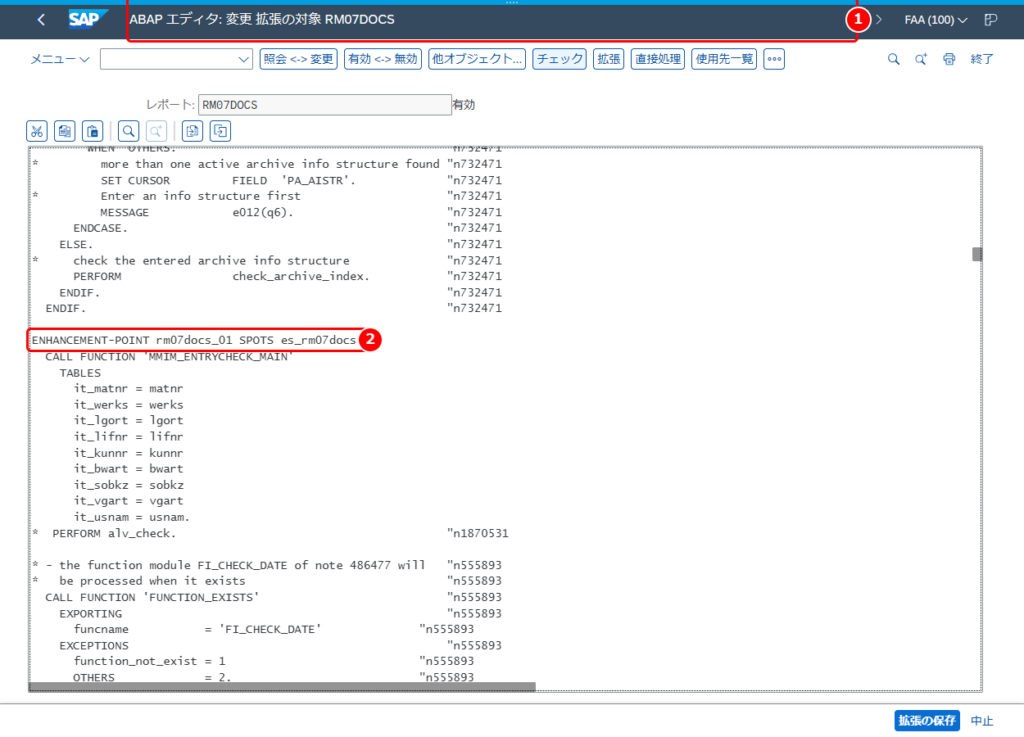1024x737 pixels.
Task: Click the レポート field showing RM07DOCS
Action: coord(325,105)
